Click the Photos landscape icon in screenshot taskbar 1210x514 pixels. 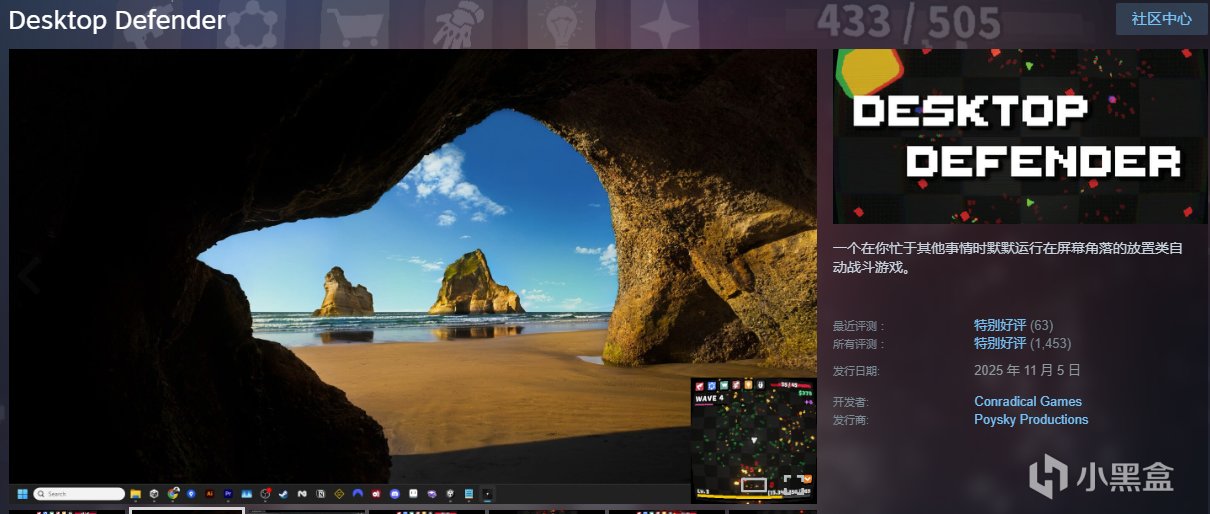pyautogui.click(x=246, y=494)
